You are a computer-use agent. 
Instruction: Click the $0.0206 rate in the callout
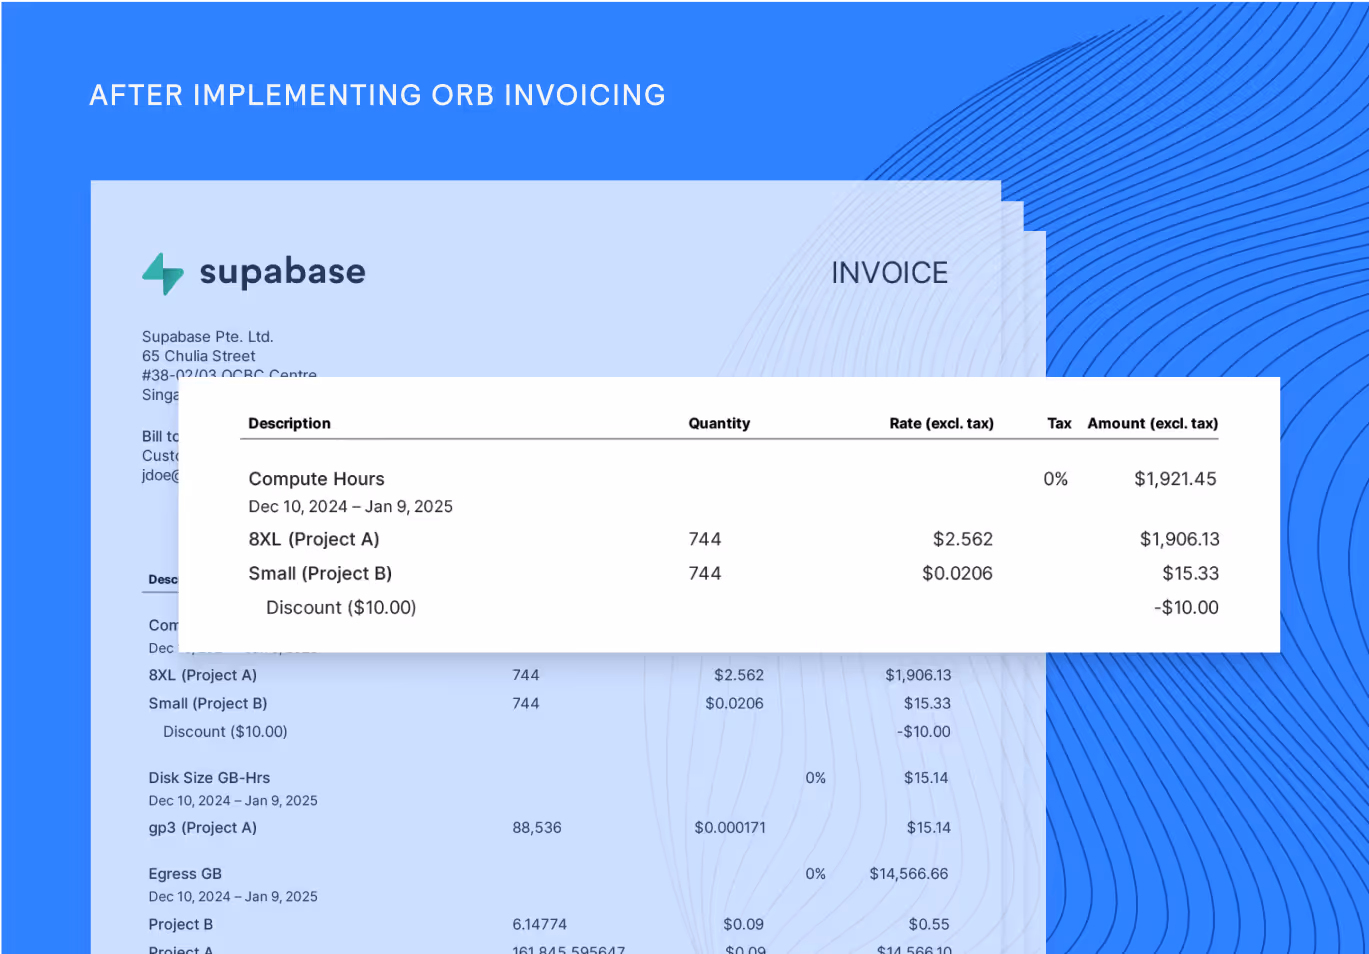coord(957,573)
